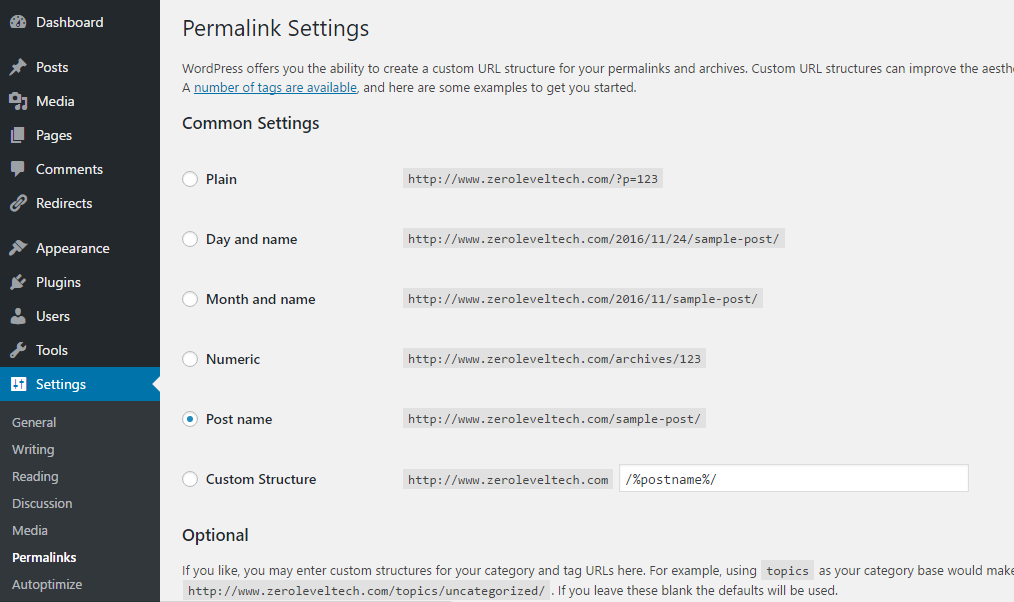The width and height of the screenshot is (1014, 602).
Task: Click the Tools wrench icon
Action: [x=18, y=350]
